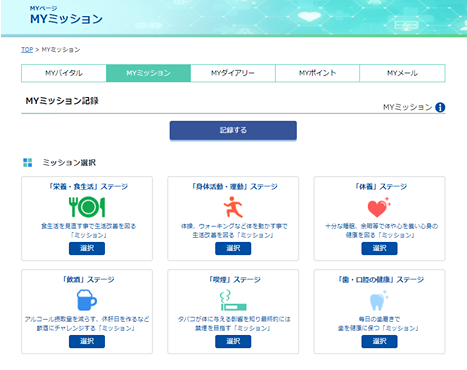Go to the MYメール tab
467x370 pixels.
tap(402, 73)
